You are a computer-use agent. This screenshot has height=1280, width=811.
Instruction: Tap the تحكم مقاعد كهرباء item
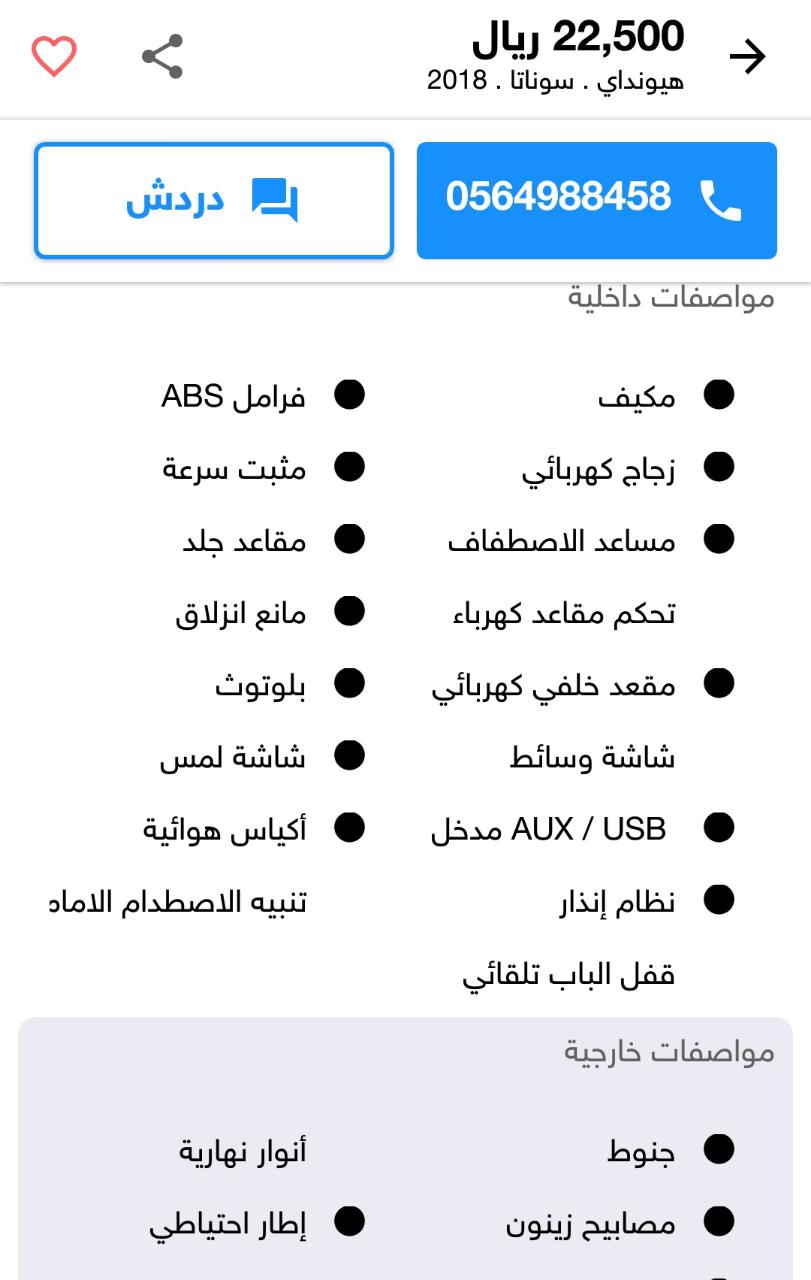pyautogui.click(x=565, y=613)
